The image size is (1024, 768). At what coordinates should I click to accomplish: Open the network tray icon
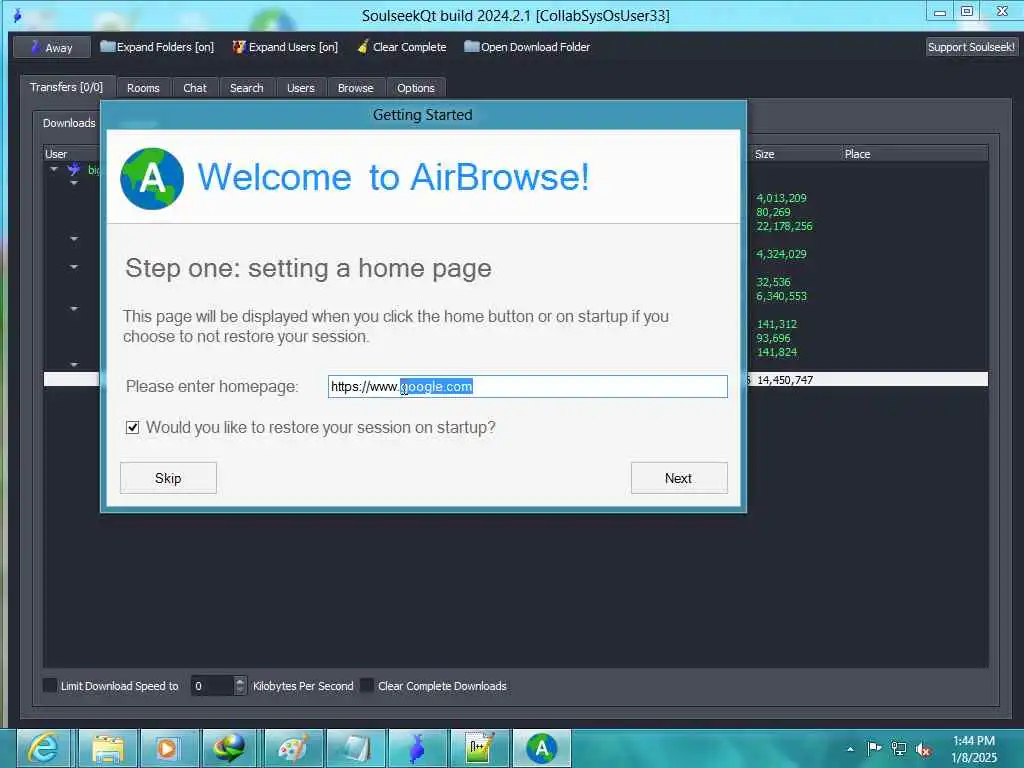(899, 748)
